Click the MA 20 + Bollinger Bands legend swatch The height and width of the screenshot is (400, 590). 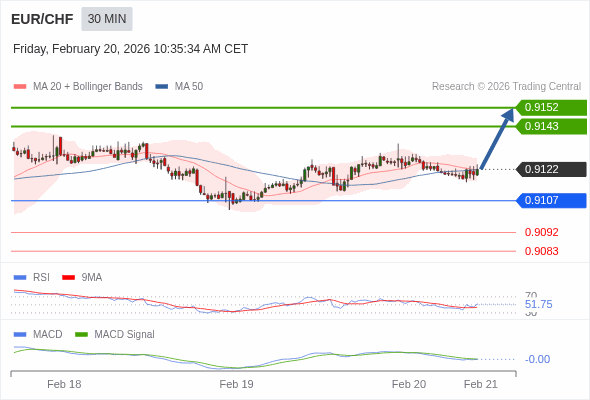pyautogui.click(x=20, y=87)
